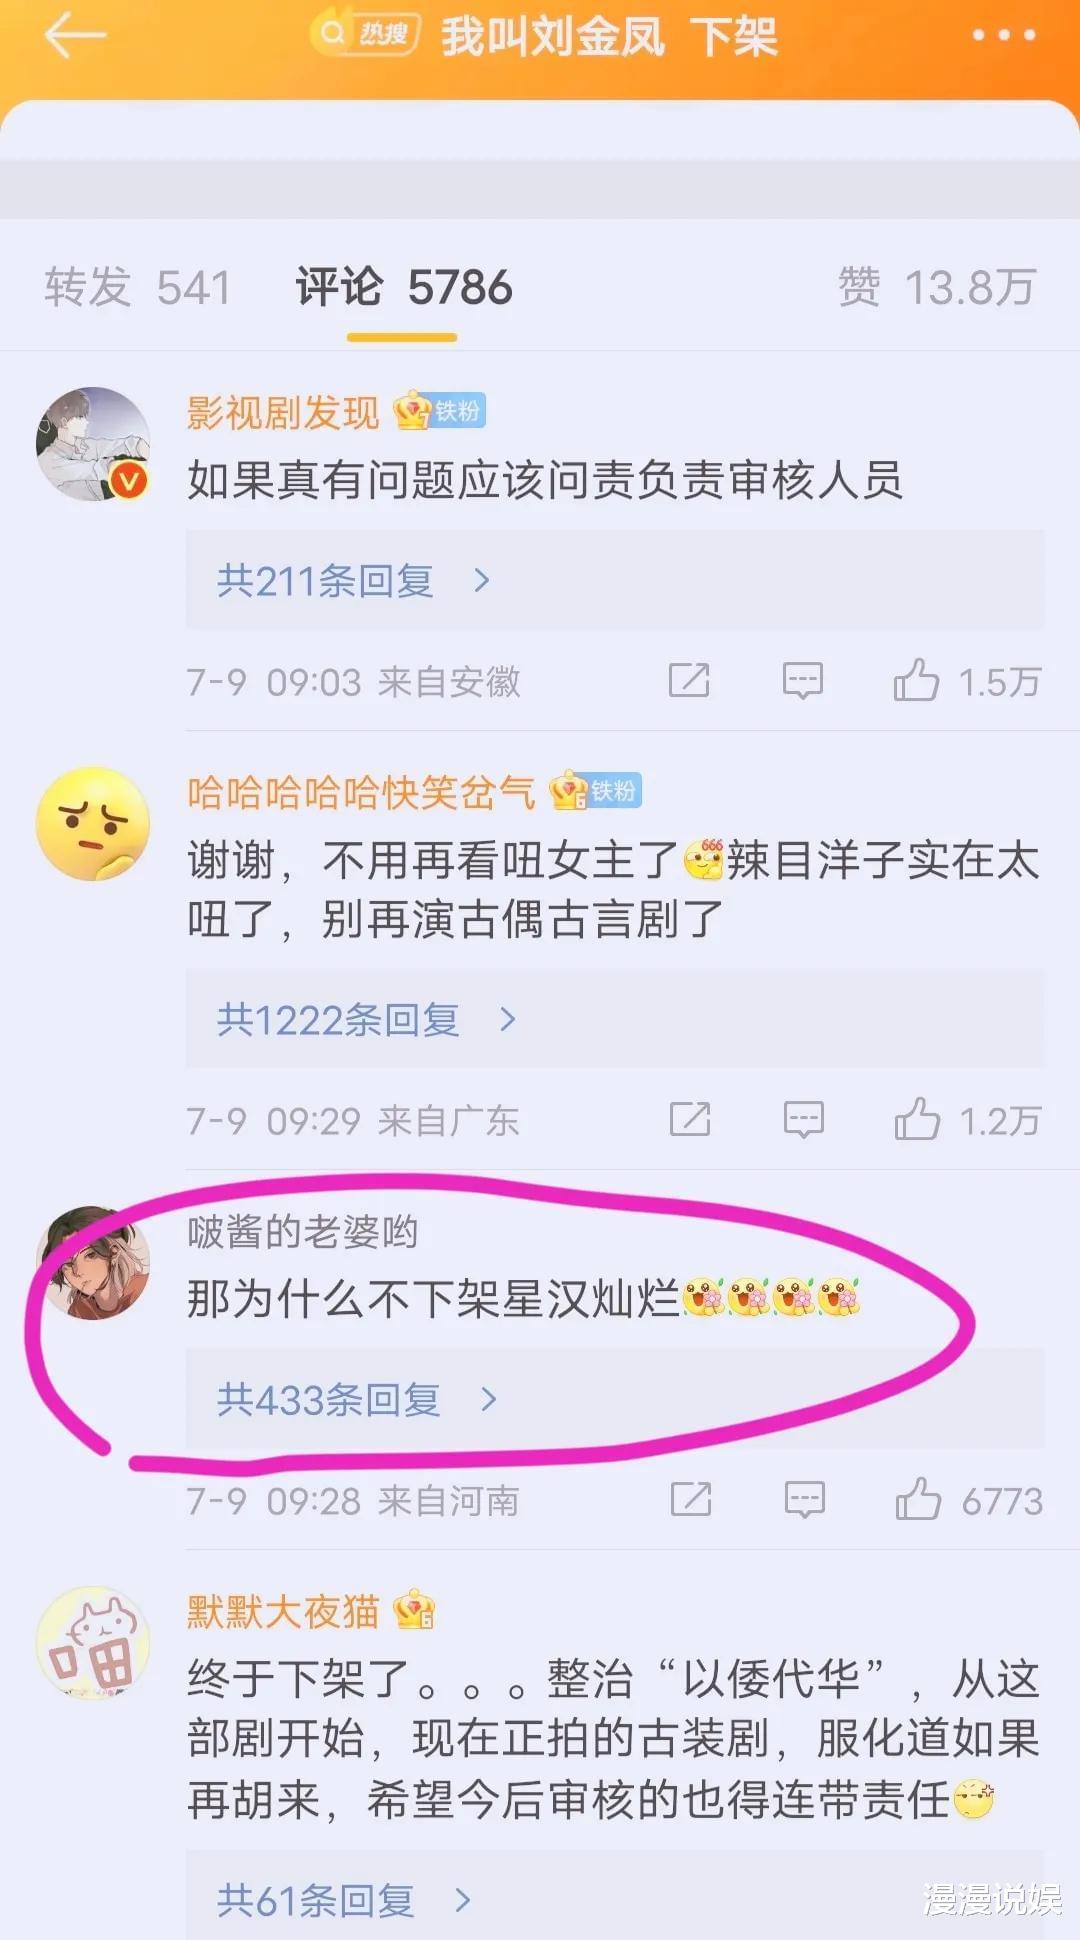Open the 默默大夜猫 user profile name
This screenshot has height=1940, width=1080.
coord(283,1612)
